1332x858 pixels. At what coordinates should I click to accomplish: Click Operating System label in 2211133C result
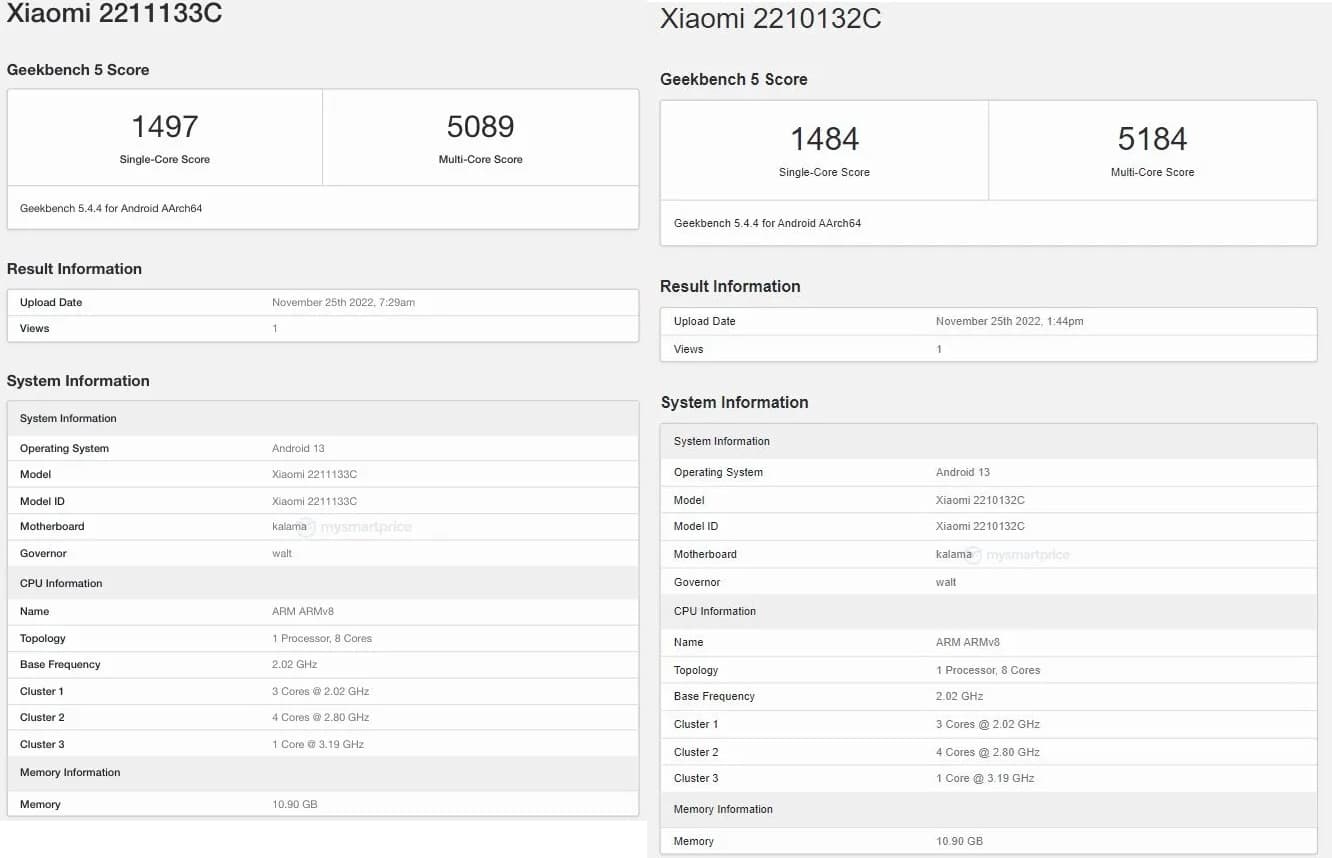[64, 448]
